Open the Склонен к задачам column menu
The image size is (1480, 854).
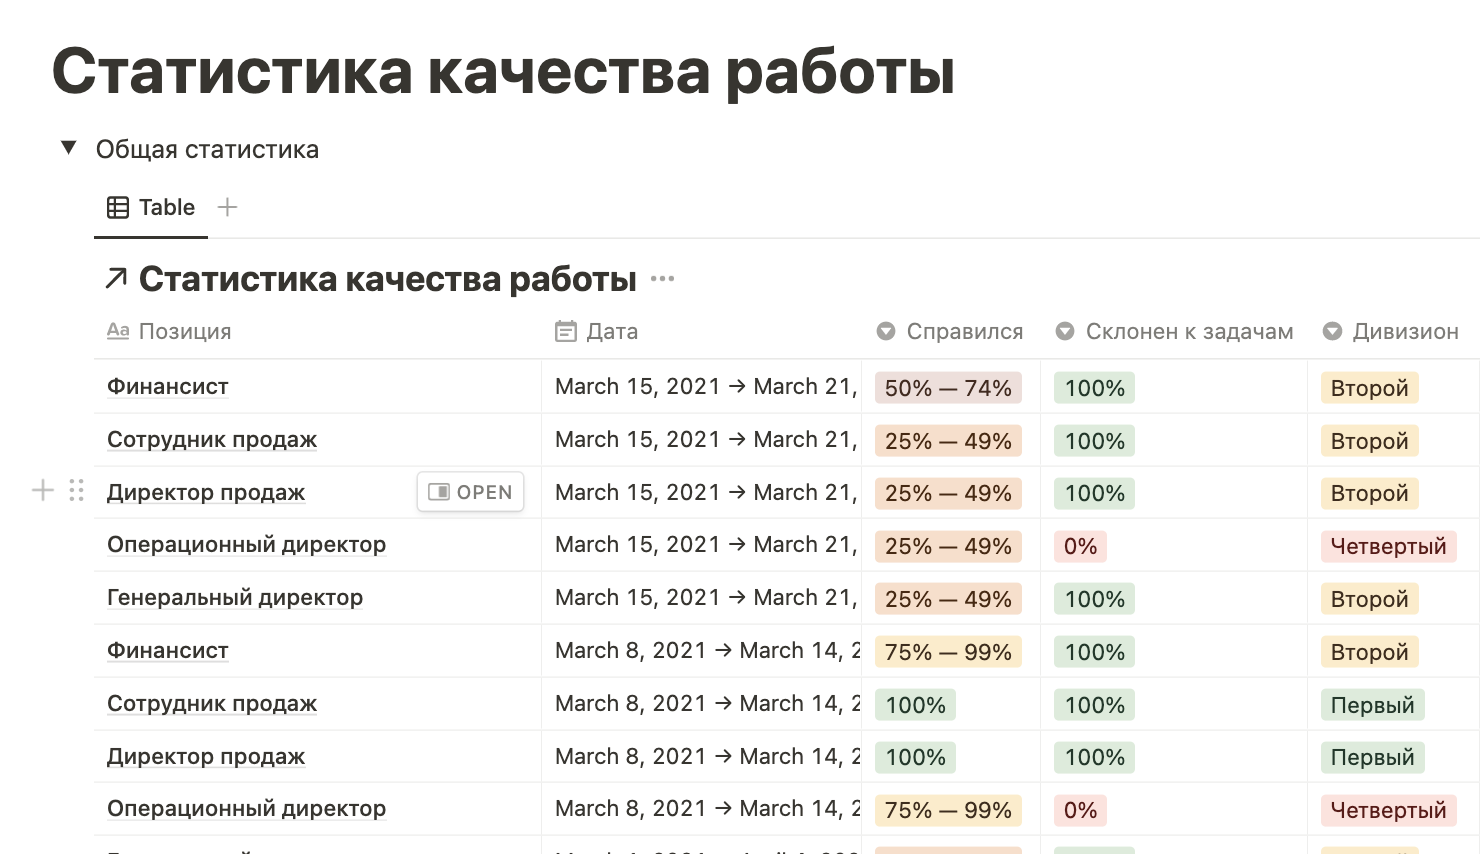pyautogui.click(x=1175, y=331)
